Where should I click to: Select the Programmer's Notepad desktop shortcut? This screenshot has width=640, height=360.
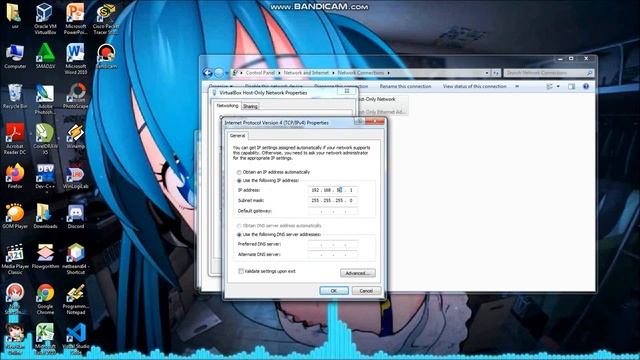(x=76, y=299)
